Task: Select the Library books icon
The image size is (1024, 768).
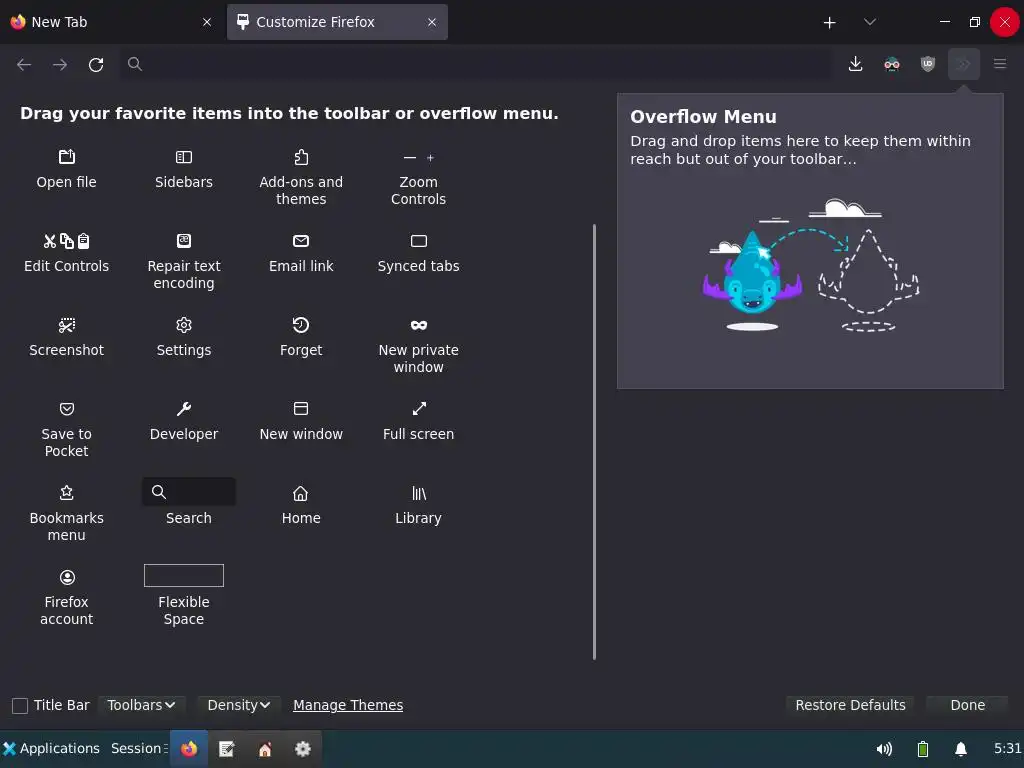Action: pyautogui.click(x=419, y=493)
